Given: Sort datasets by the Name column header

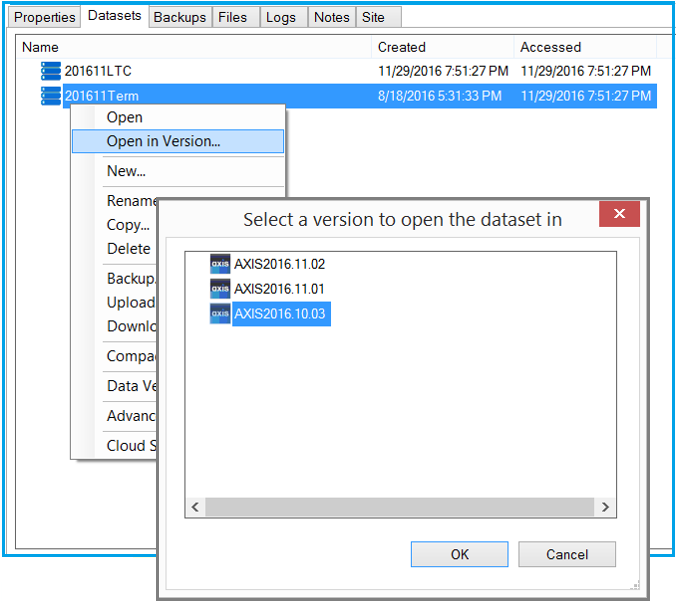Looking at the screenshot, I should 194,47.
